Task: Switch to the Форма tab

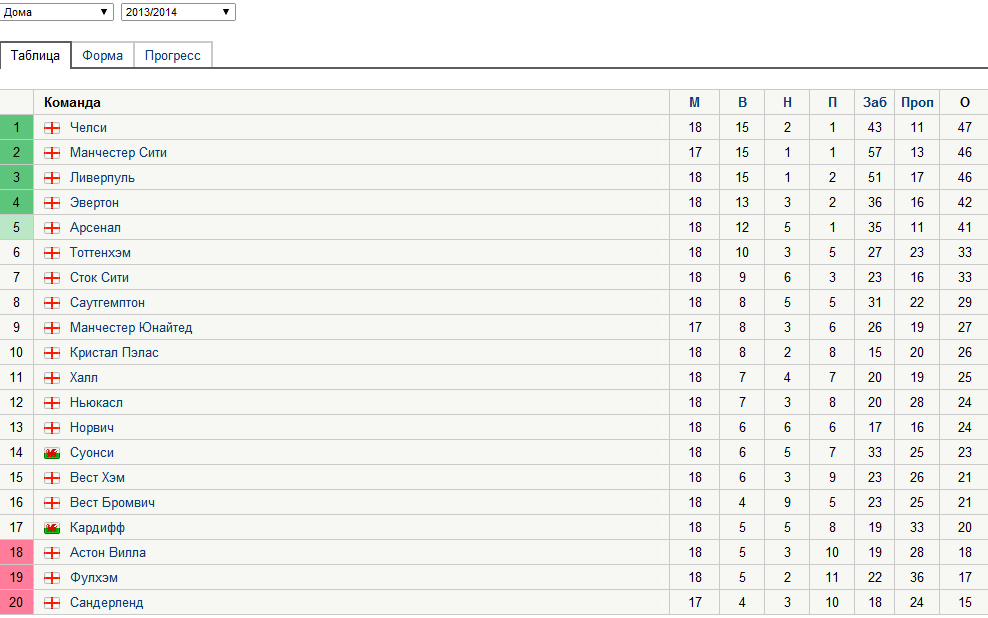Action: [101, 56]
